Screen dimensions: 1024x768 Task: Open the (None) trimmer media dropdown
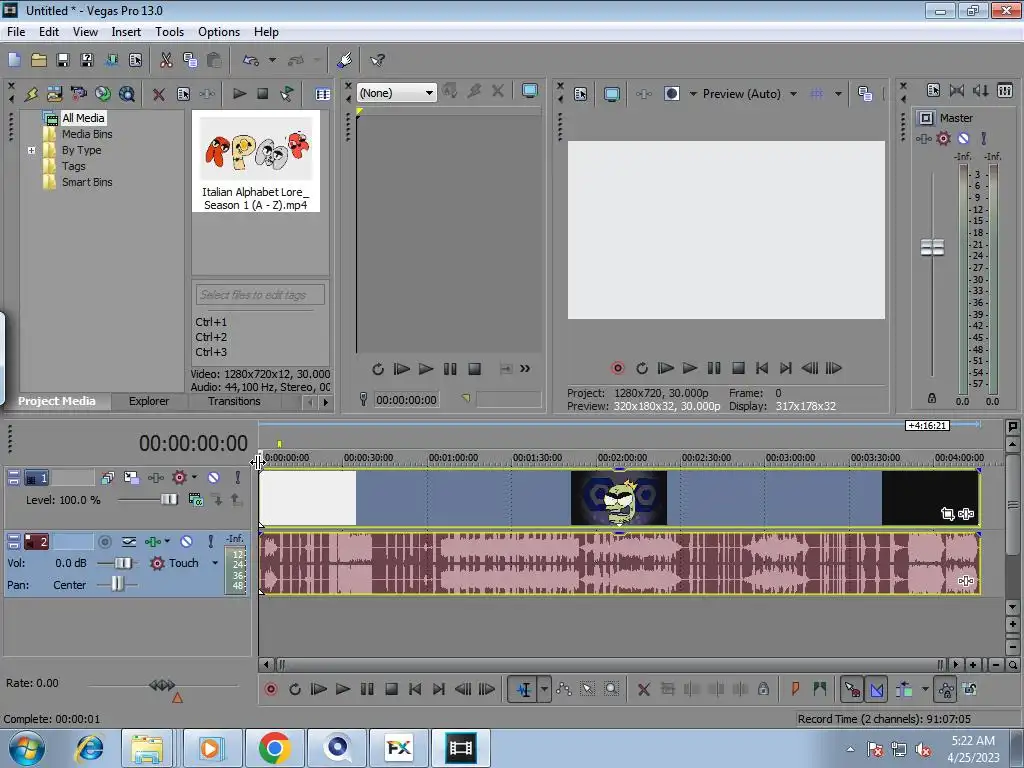pos(428,93)
